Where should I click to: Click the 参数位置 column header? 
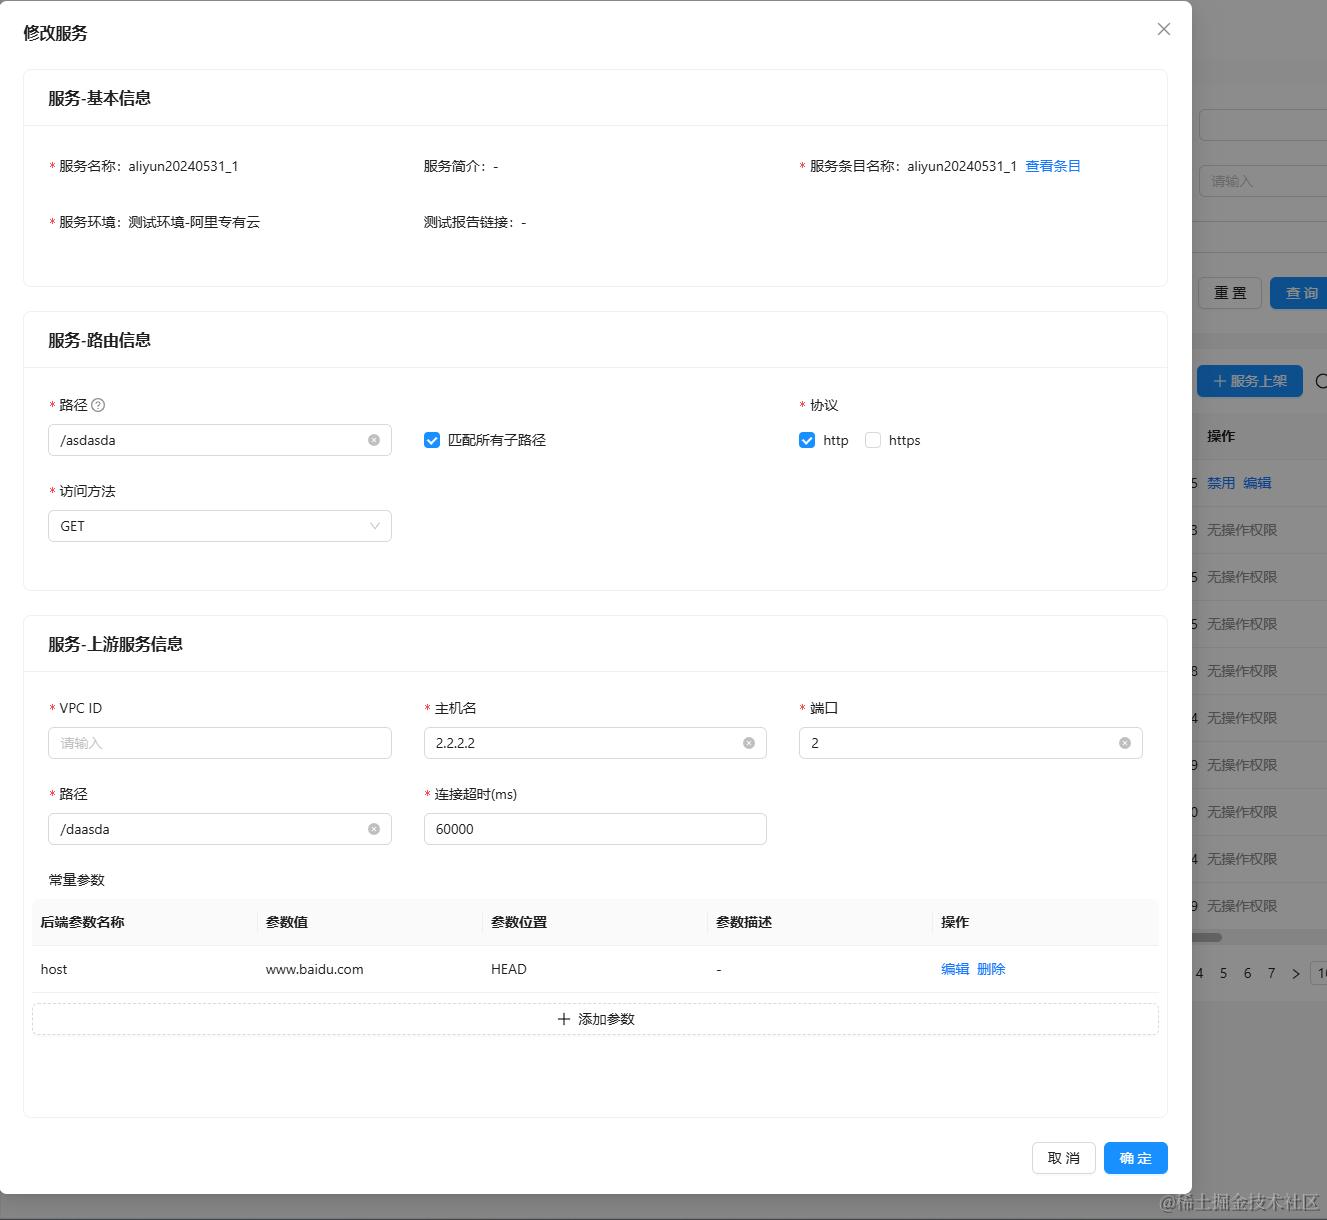[x=519, y=922]
